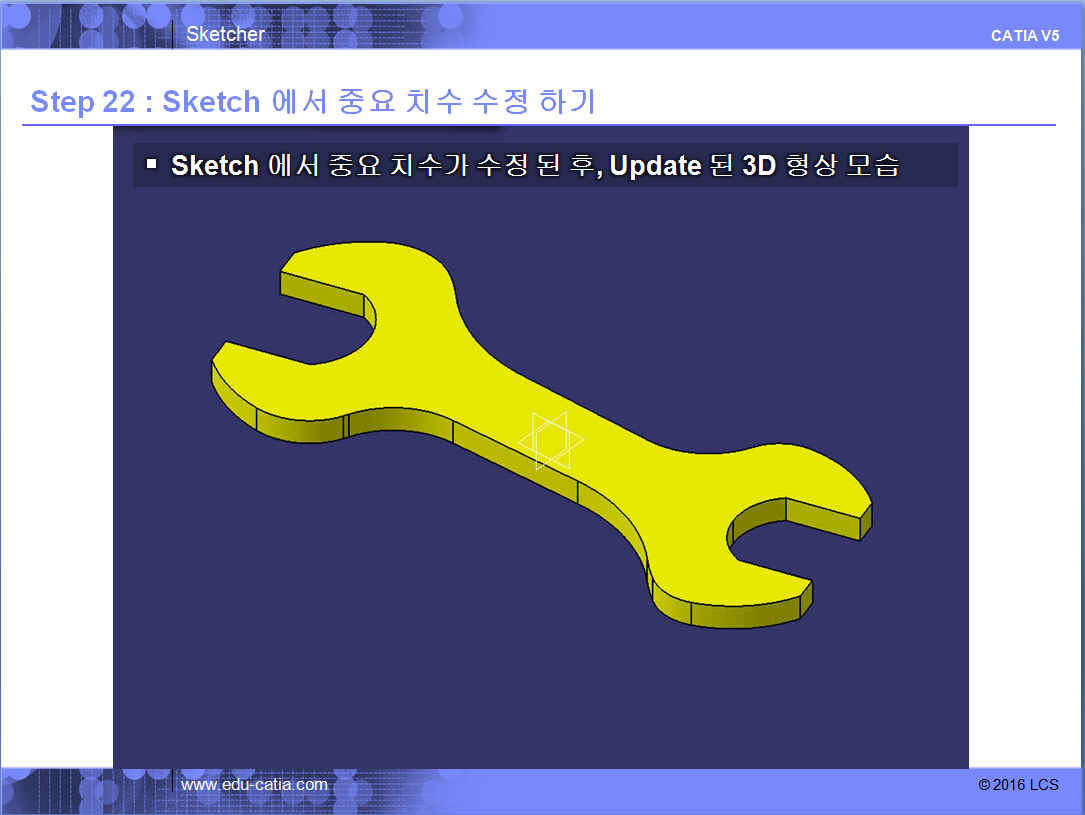This screenshot has width=1085, height=815.
Task: Click the Korean text "중요 치수 수정 하기" in title
Action: coord(433,102)
